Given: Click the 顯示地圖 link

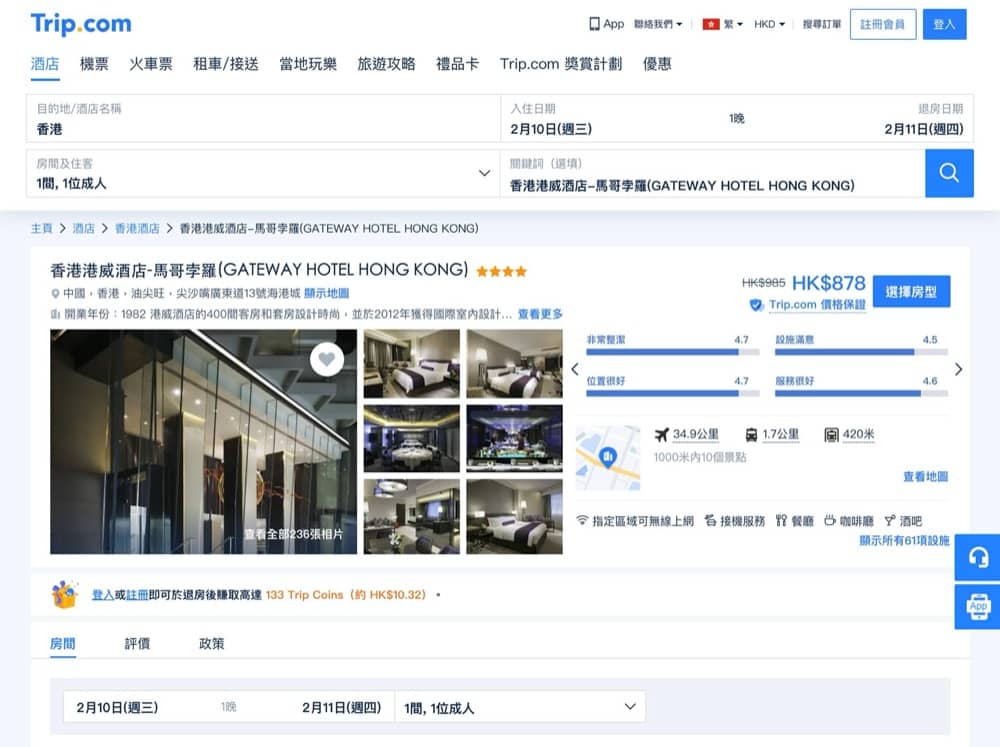Looking at the screenshot, I should coord(327,293).
